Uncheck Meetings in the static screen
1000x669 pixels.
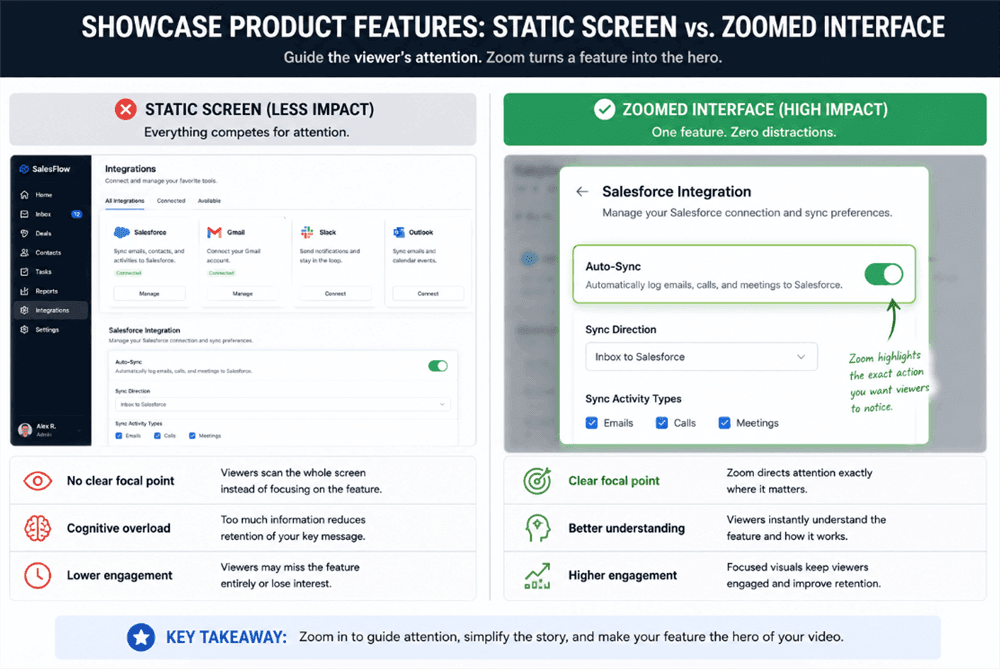[192, 436]
